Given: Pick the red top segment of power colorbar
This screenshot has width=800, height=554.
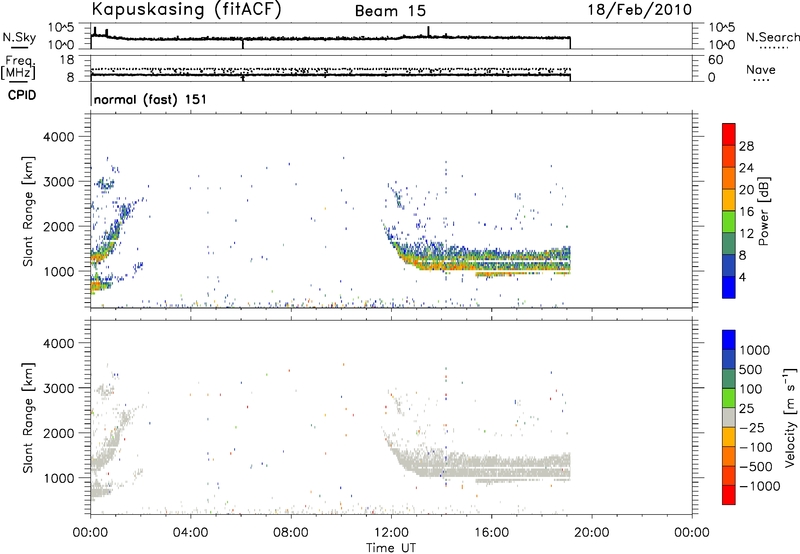Looking at the screenshot, I should [729, 134].
